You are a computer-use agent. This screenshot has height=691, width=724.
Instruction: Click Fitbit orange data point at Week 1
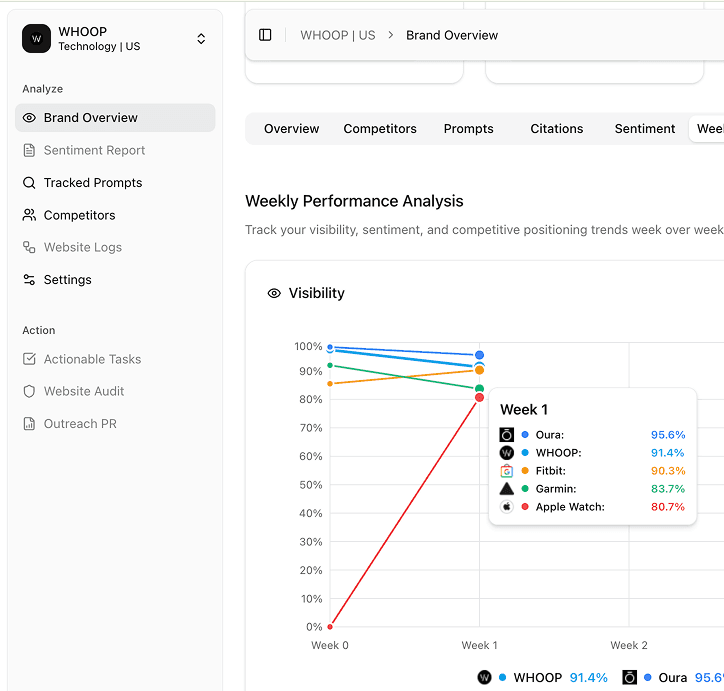[479, 370]
